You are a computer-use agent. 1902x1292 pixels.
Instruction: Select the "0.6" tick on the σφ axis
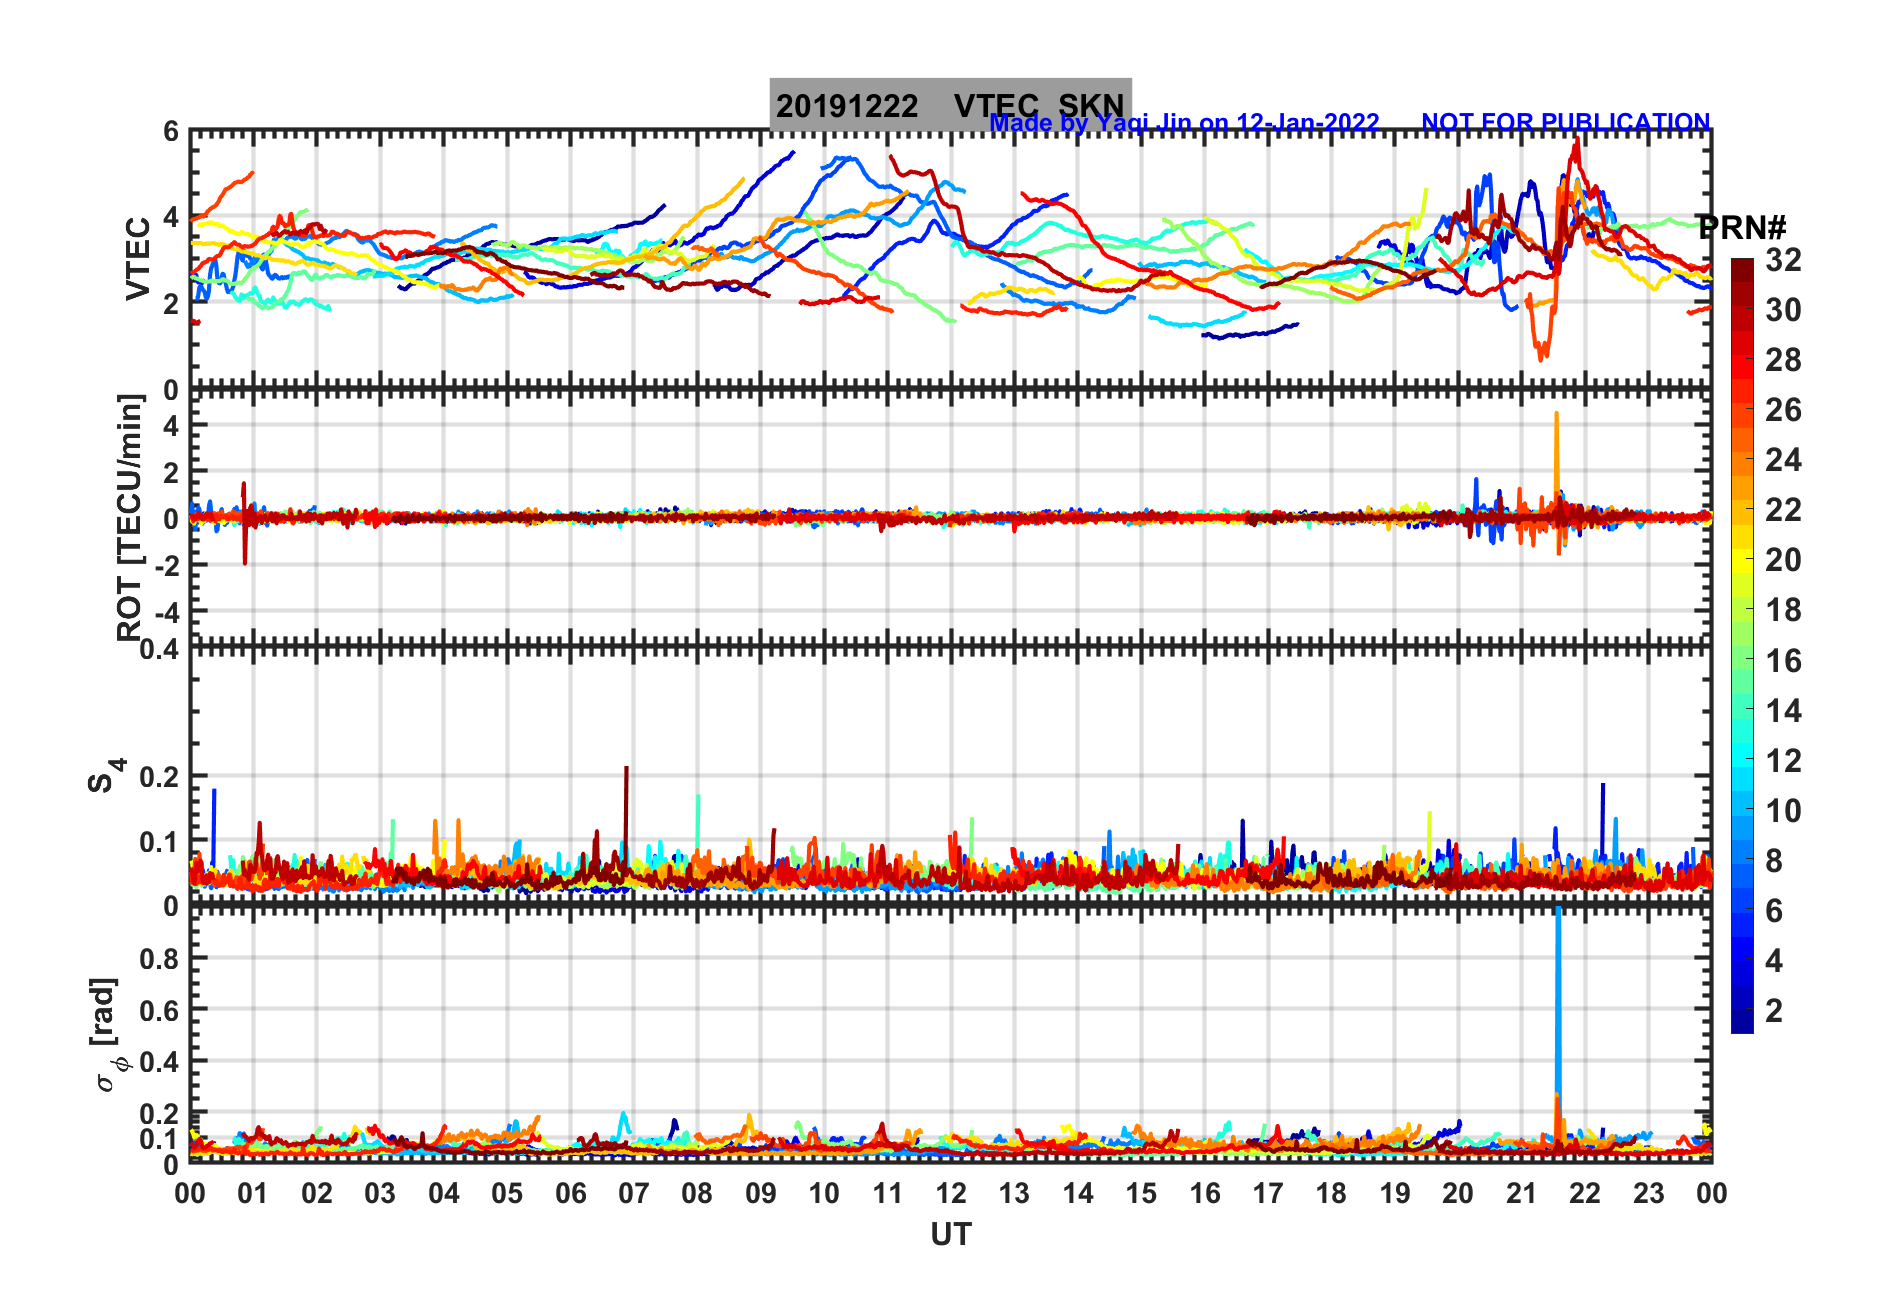[x=161, y=1010]
